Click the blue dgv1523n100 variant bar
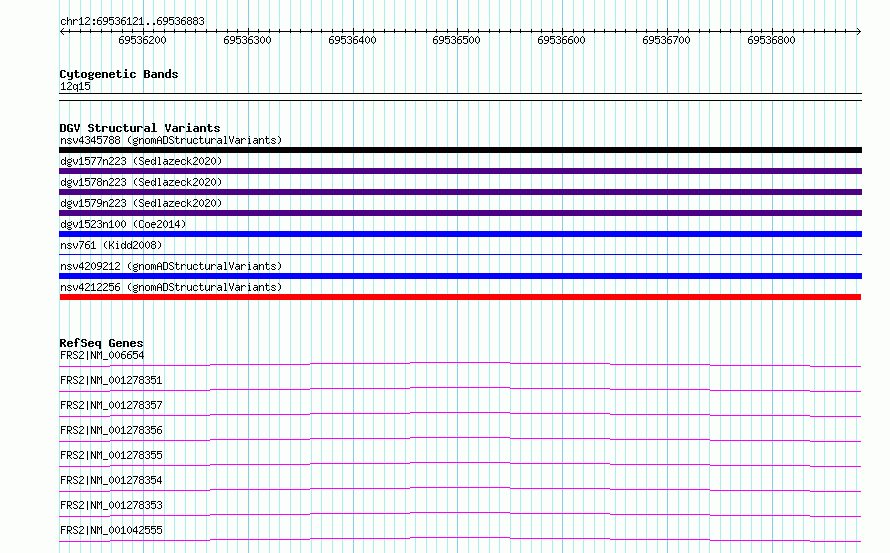Screen dimensions: 890x553 click(x=460, y=234)
